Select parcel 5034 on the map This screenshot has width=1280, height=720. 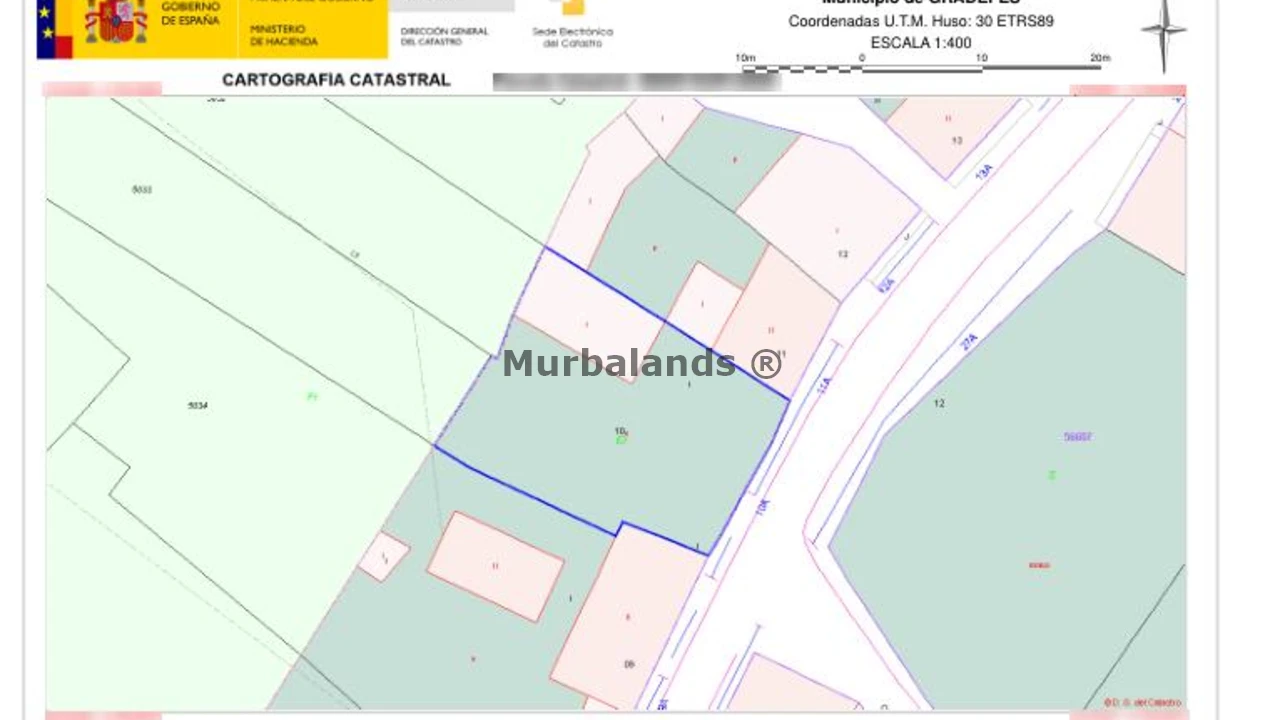pos(198,405)
